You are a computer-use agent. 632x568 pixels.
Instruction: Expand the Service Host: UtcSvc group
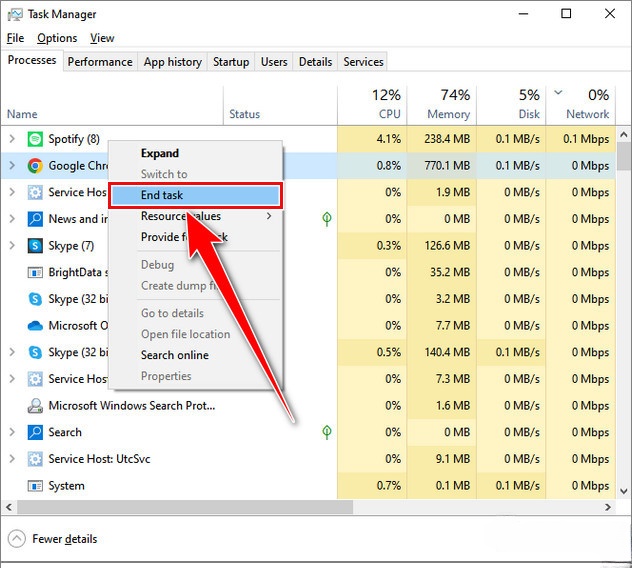click(x=12, y=458)
